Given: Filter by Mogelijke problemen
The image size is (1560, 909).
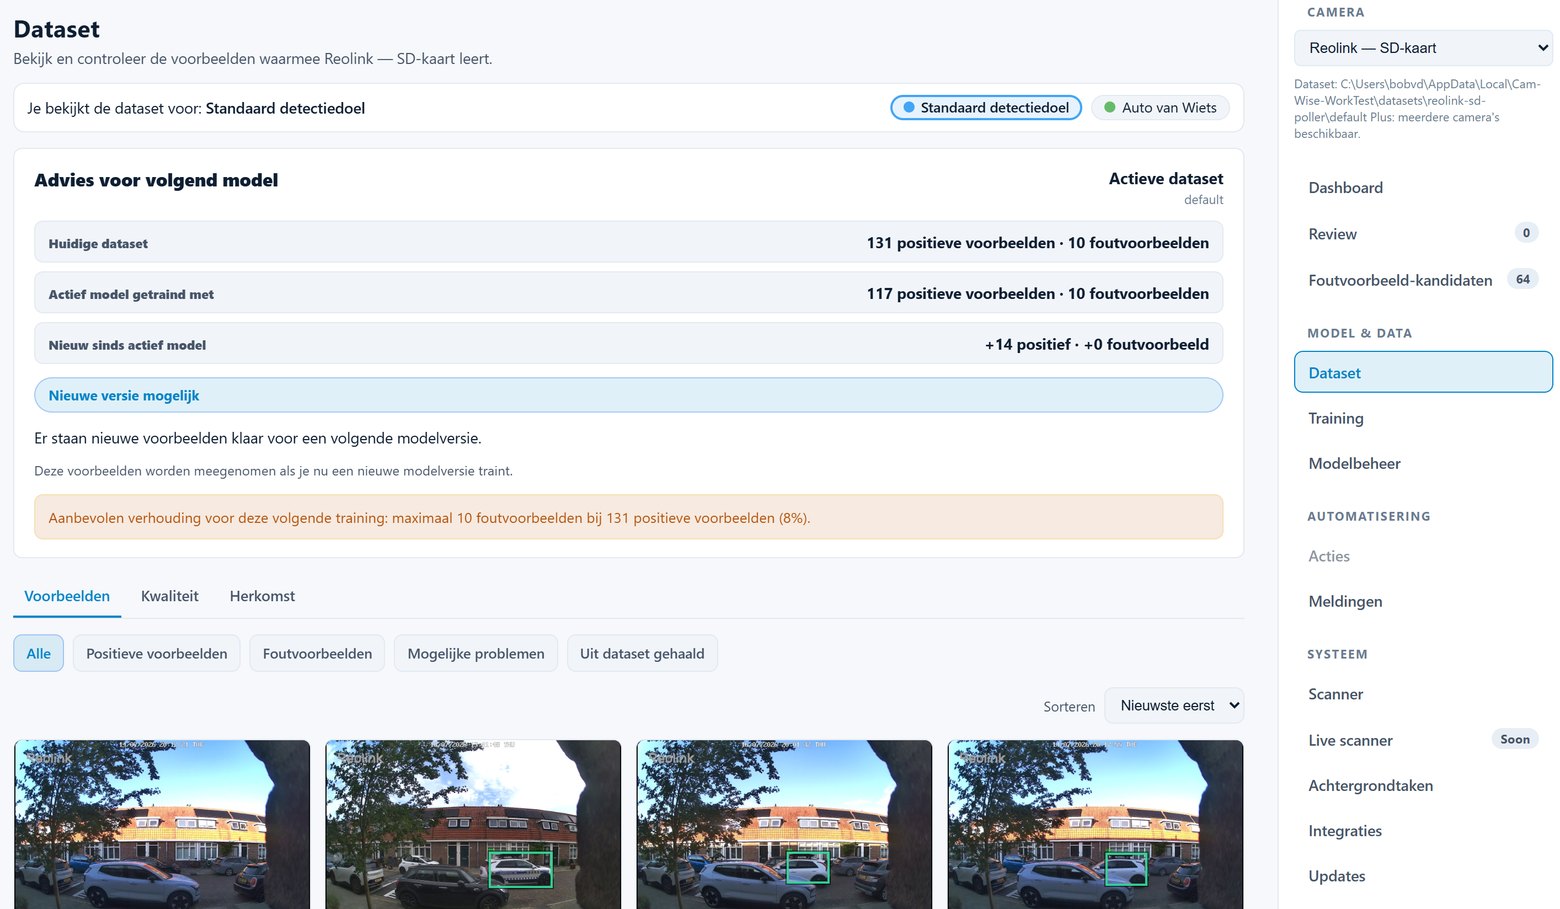Looking at the screenshot, I should (476, 653).
